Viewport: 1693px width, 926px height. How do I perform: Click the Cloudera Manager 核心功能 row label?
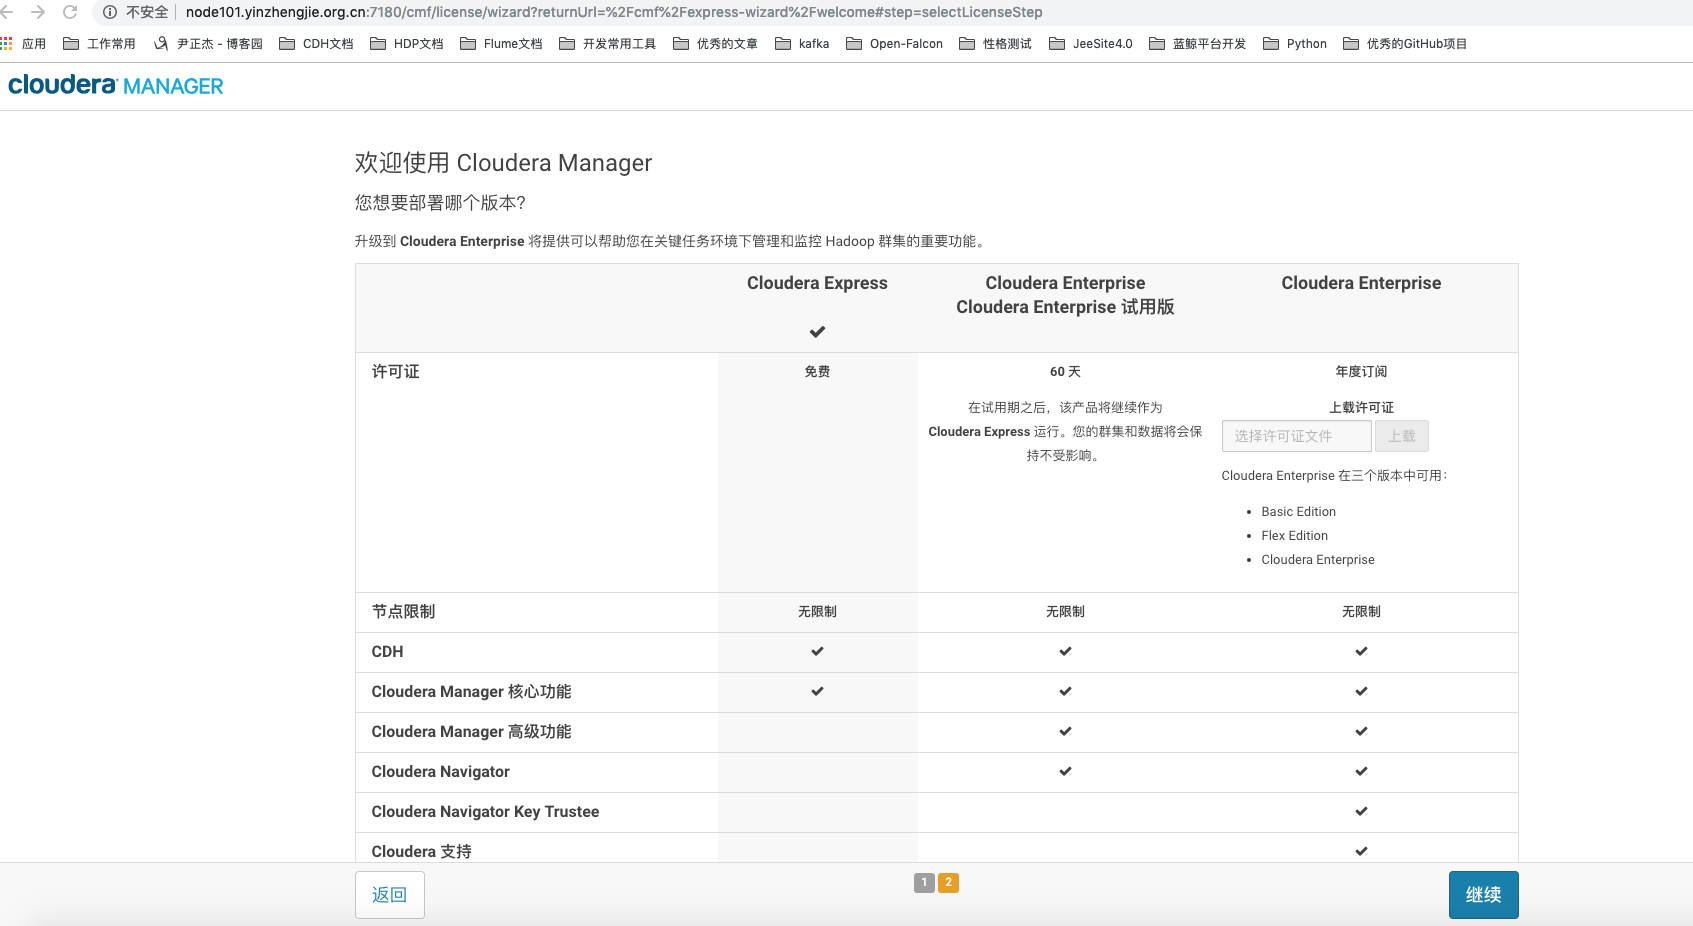[471, 692]
